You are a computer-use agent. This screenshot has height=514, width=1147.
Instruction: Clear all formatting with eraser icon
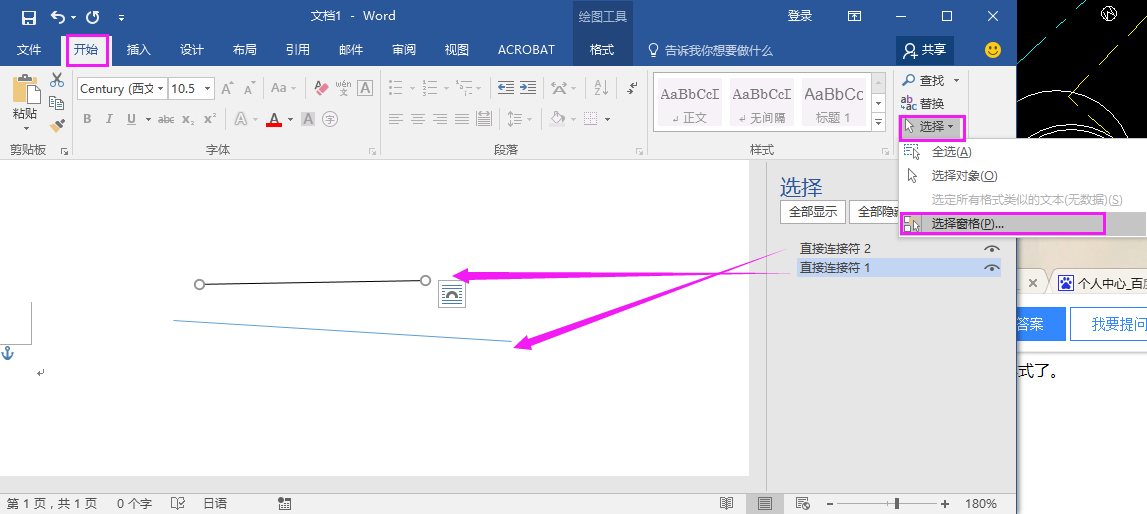[321, 88]
